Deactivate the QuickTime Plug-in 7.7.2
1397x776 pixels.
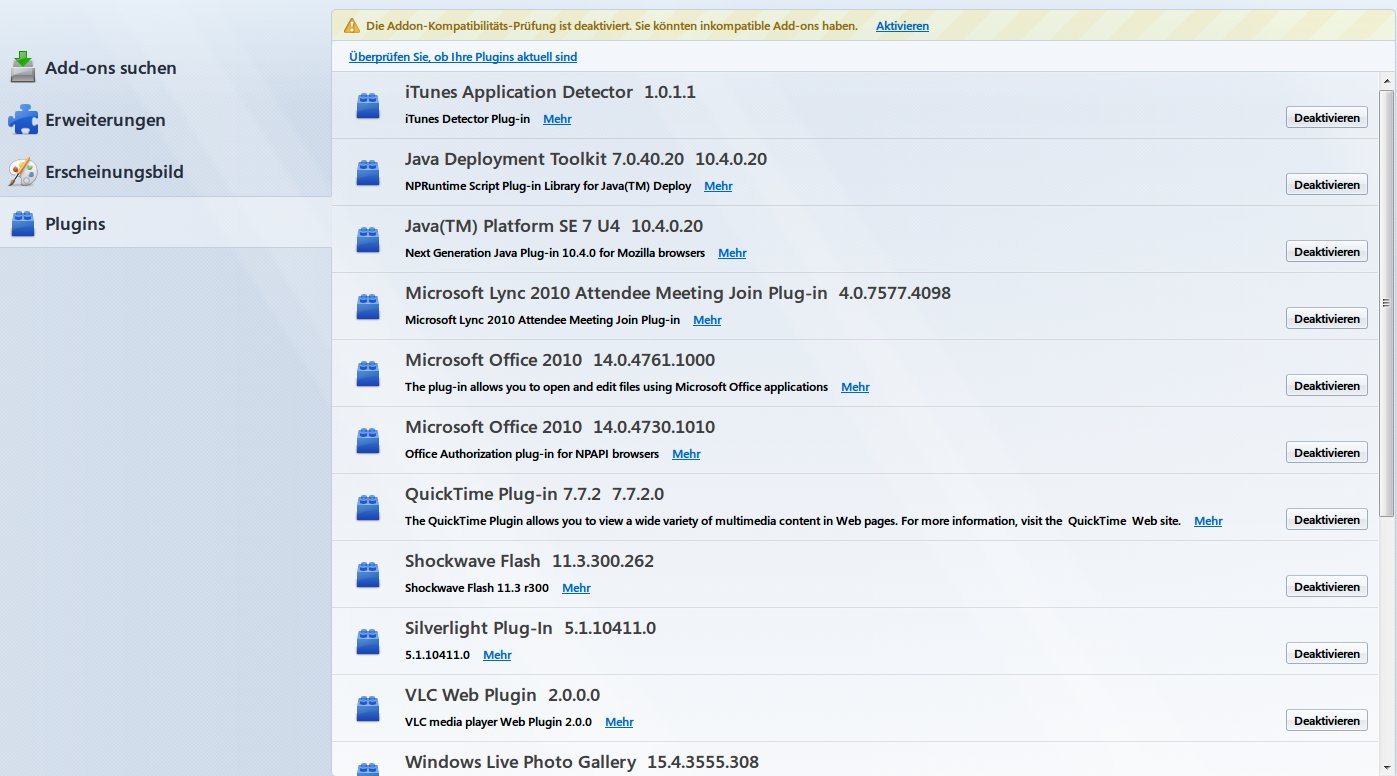1326,519
